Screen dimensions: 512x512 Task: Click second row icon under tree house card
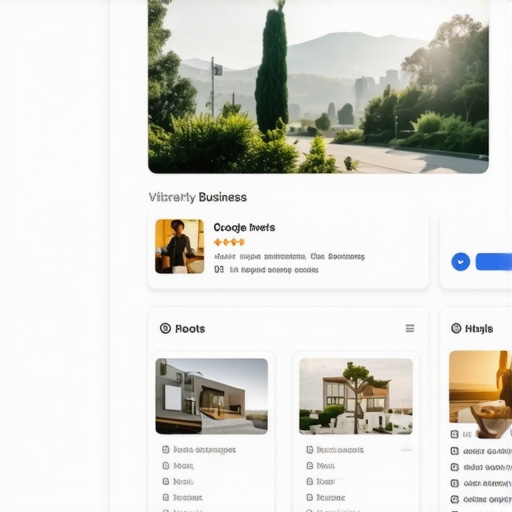(x=310, y=466)
